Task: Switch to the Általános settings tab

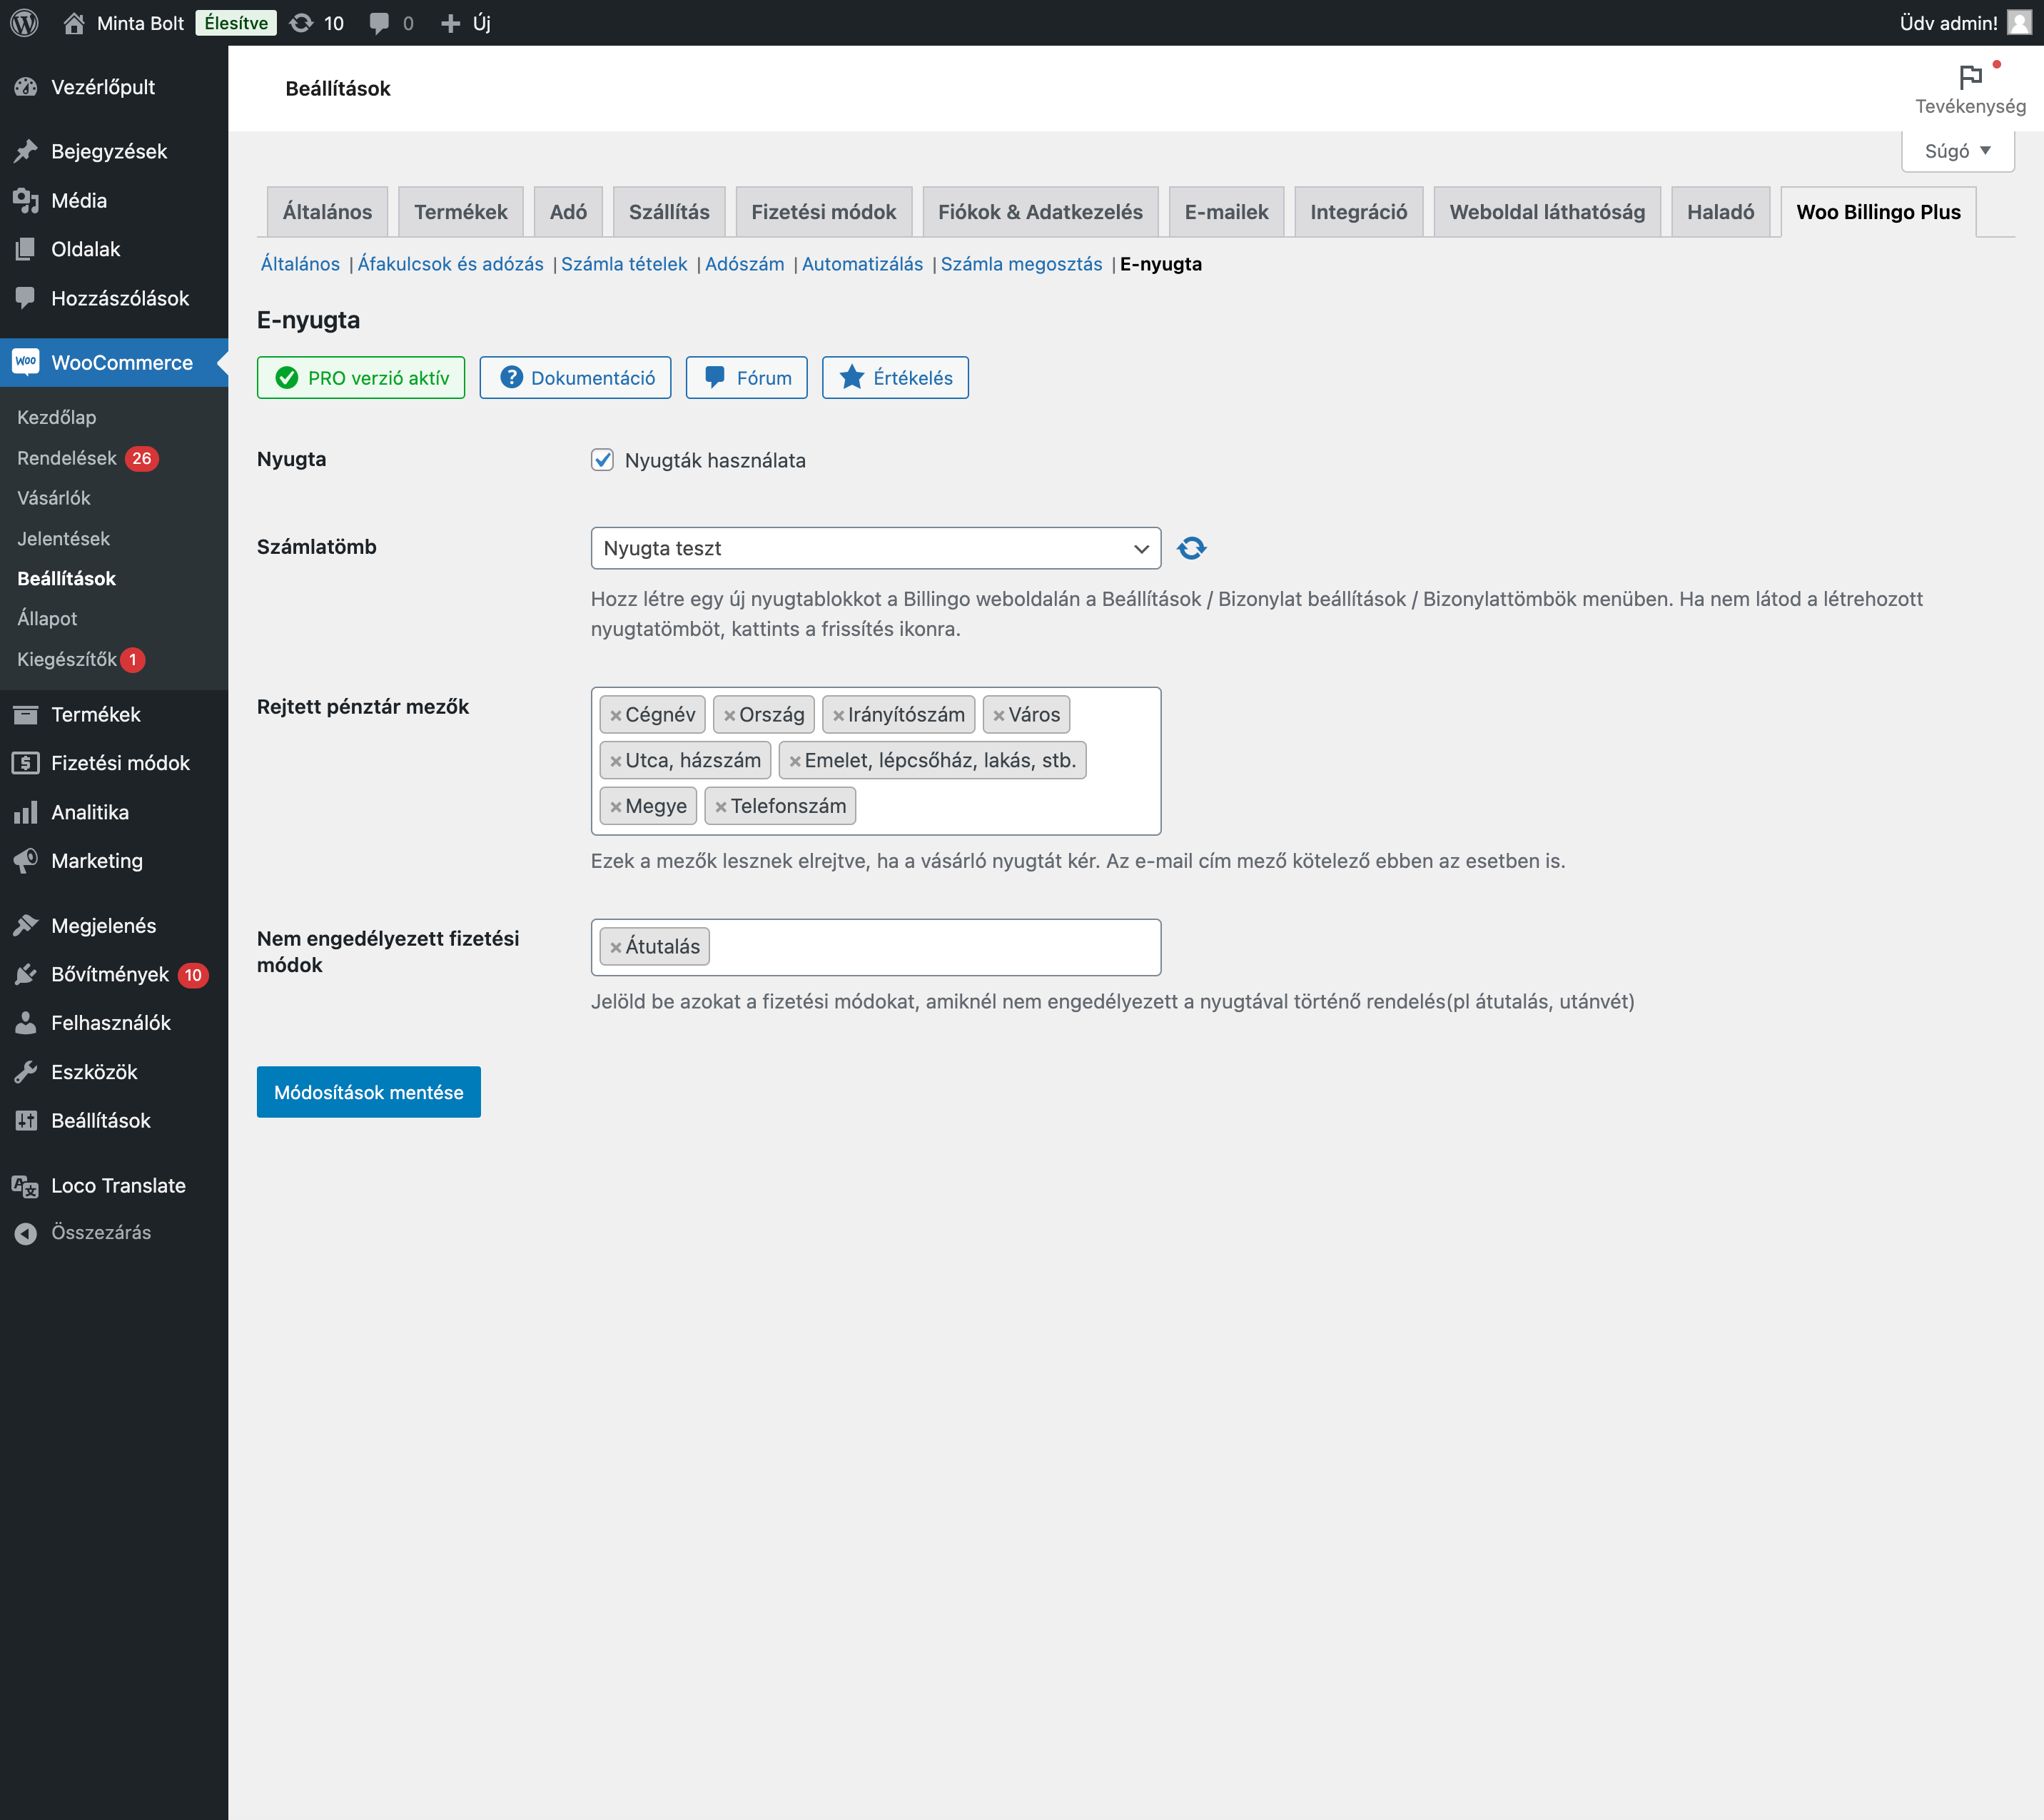Action: click(x=327, y=212)
